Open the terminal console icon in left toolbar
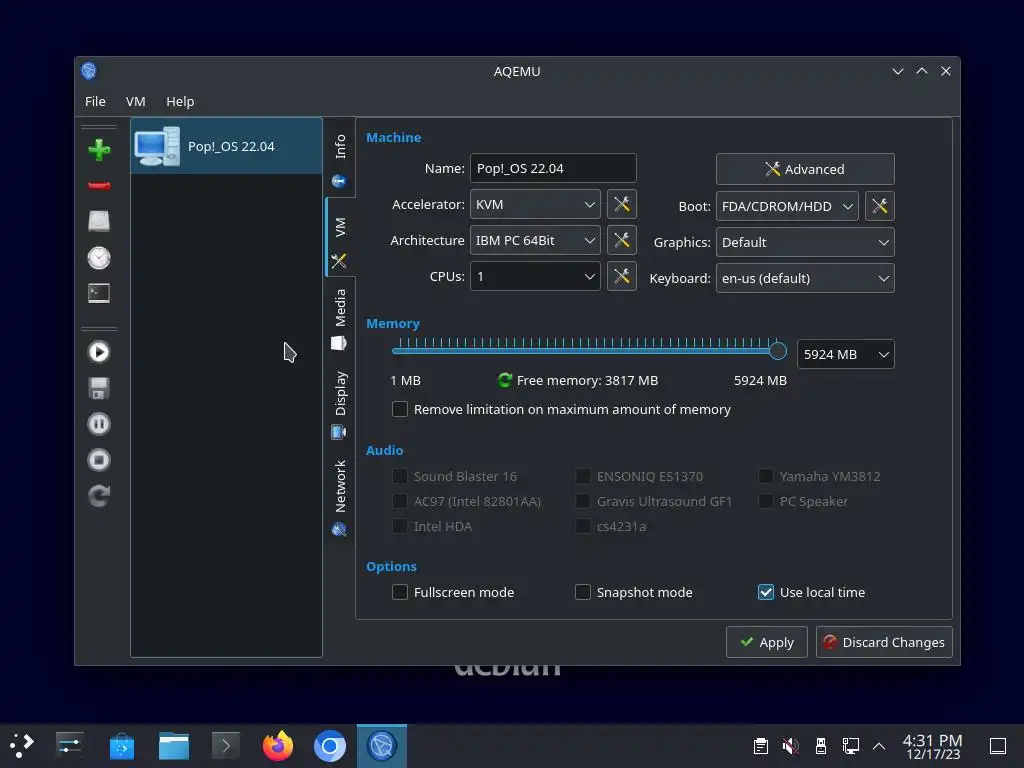Screen dimensions: 1024x768 (x=99, y=293)
